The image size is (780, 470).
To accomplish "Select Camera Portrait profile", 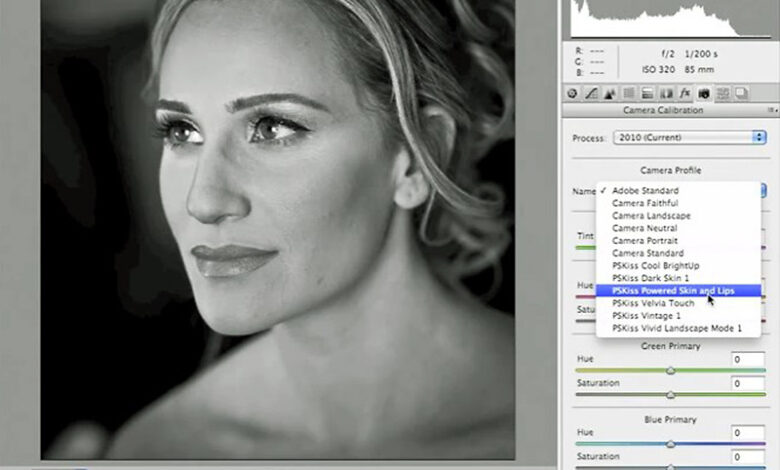I will [x=679, y=240].
